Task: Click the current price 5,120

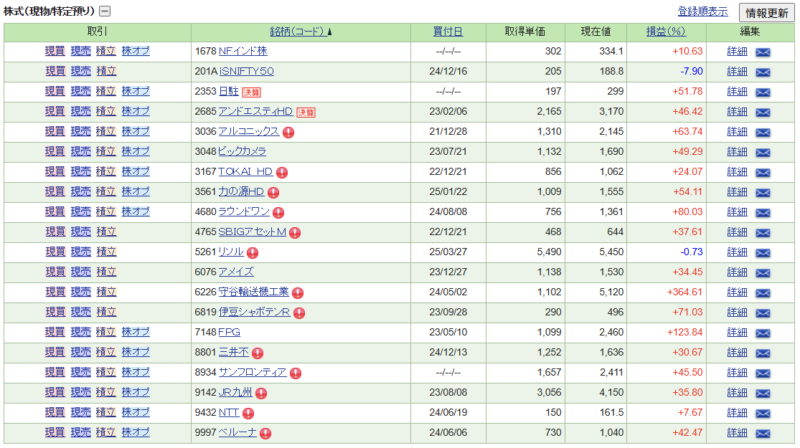Action: pyautogui.click(x=611, y=292)
